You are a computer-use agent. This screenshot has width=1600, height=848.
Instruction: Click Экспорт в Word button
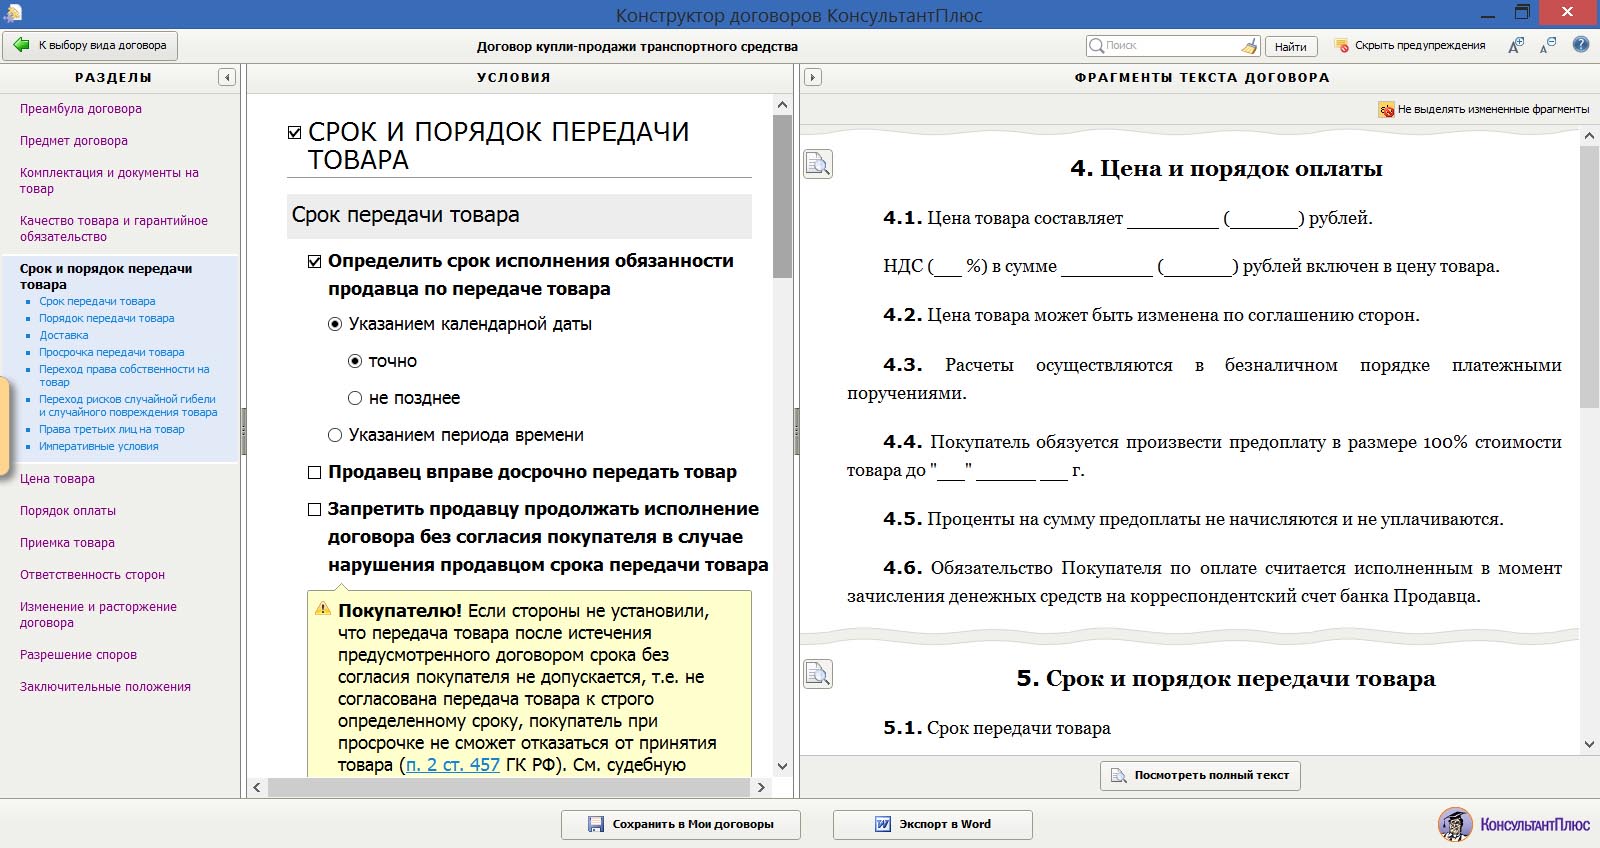point(933,824)
